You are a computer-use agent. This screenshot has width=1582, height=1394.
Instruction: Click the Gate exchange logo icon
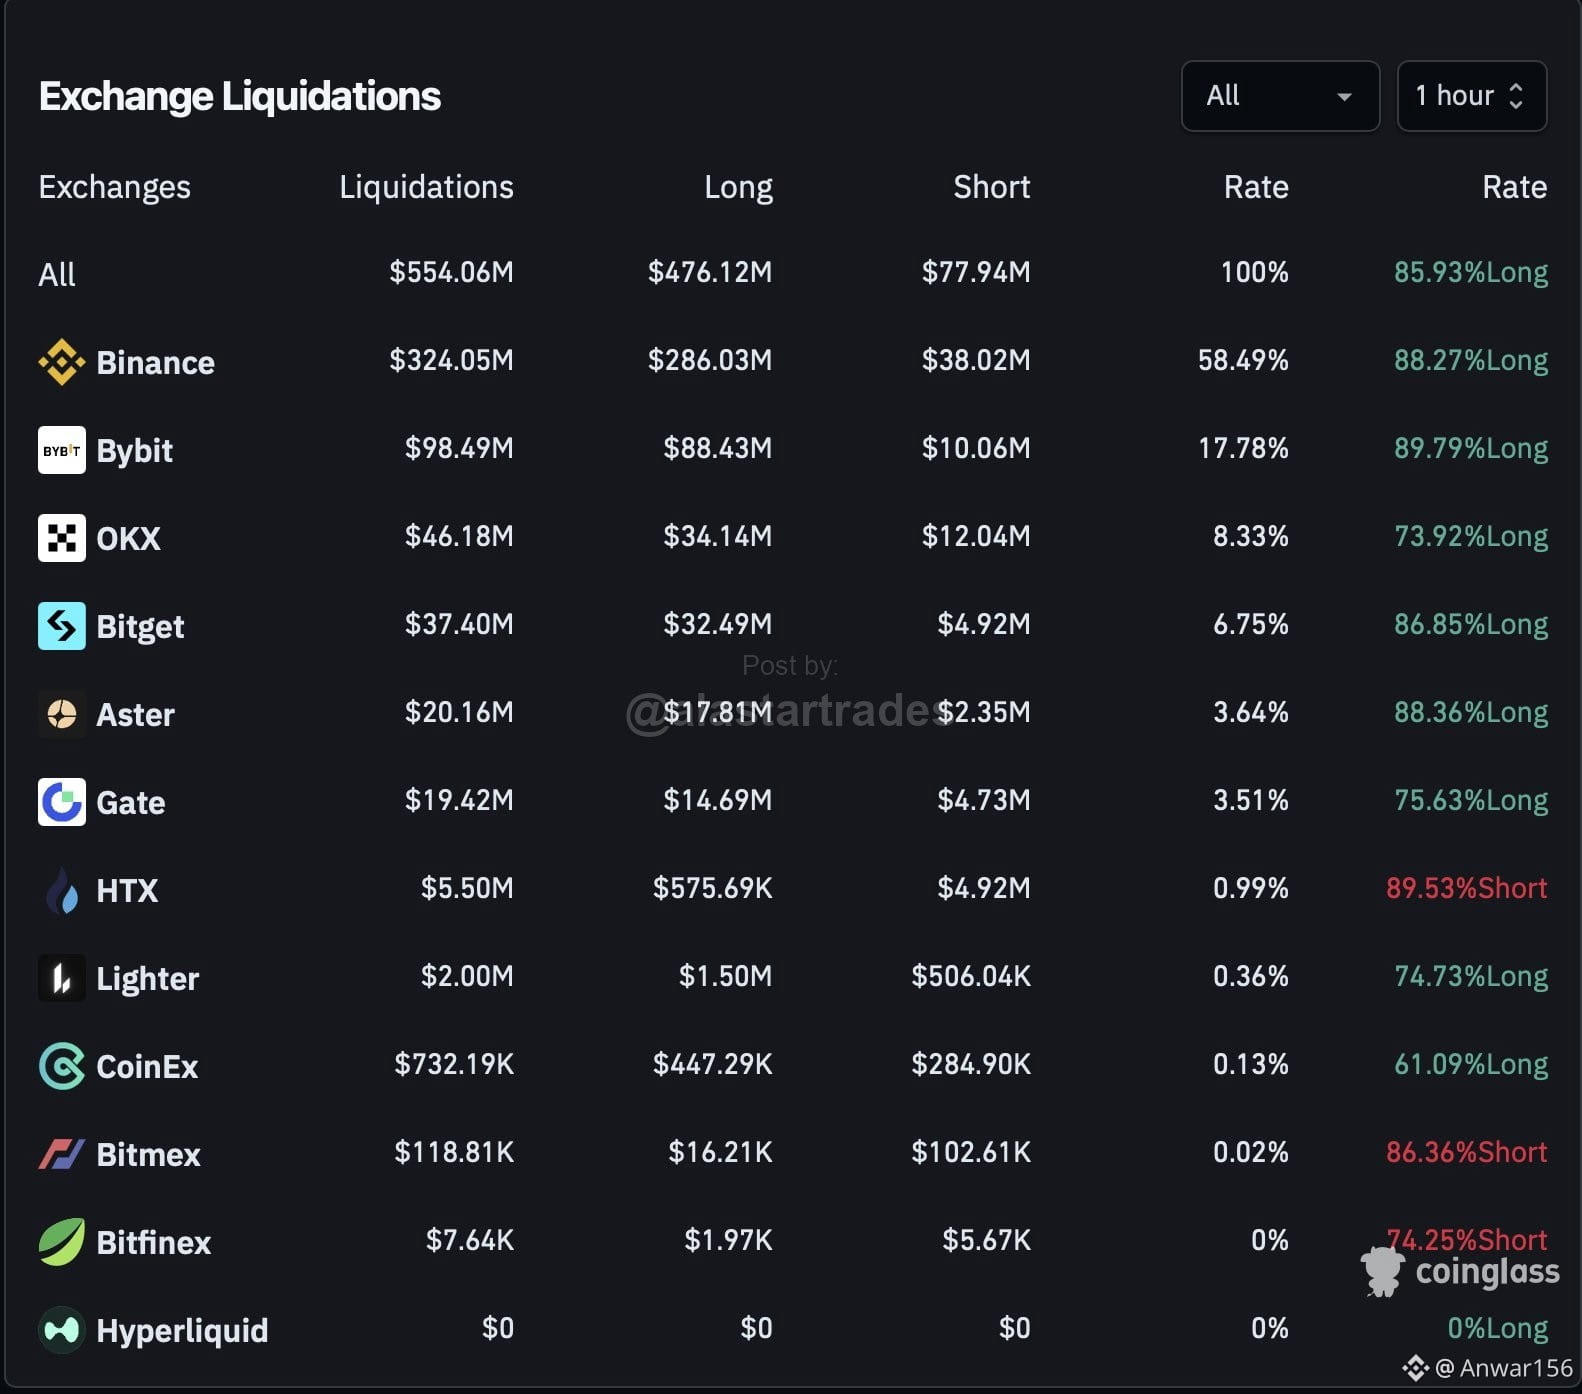click(62, 802)
